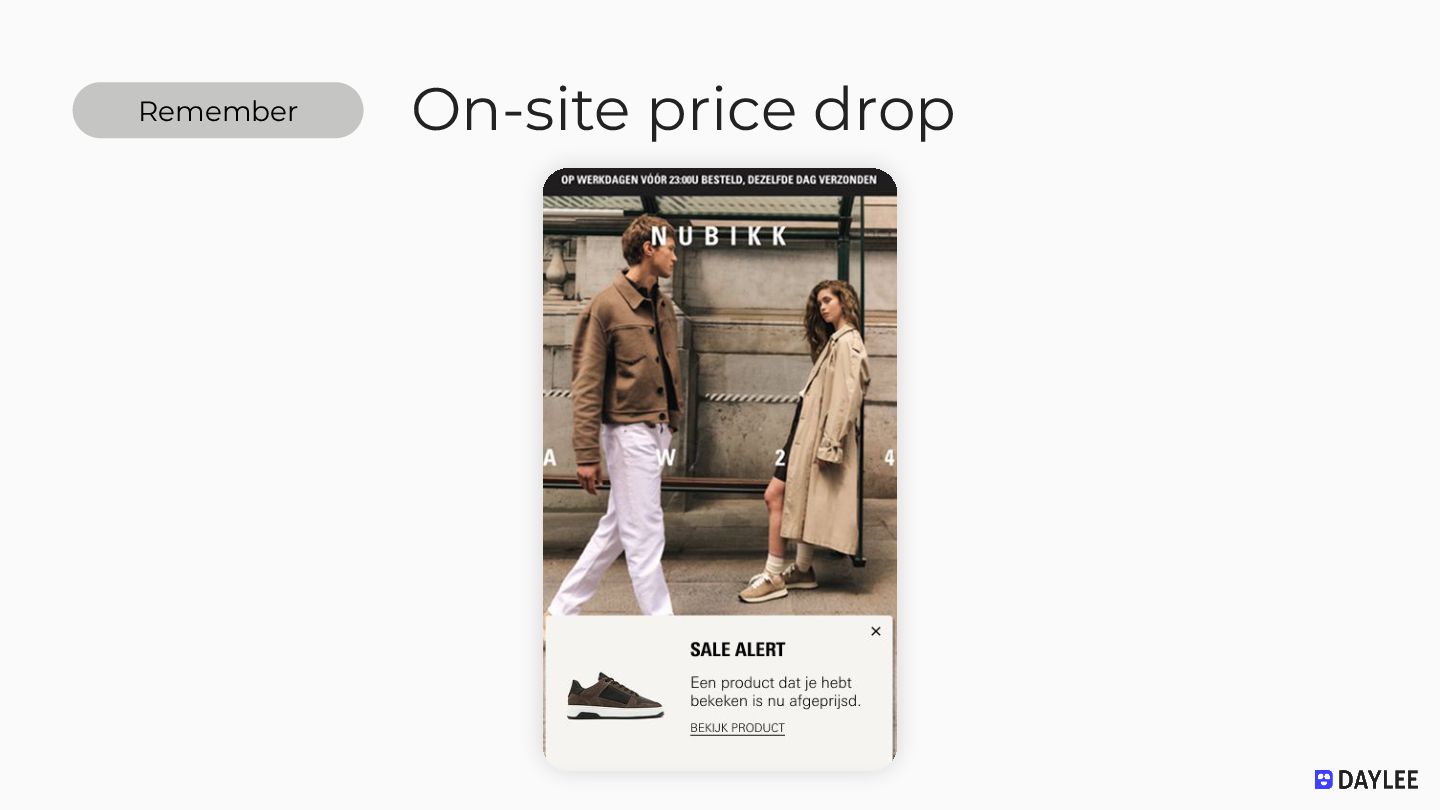Screen dimensions: 1440x810
Task: Close the Sale Alert popup
Action: (x=876, y=631)
